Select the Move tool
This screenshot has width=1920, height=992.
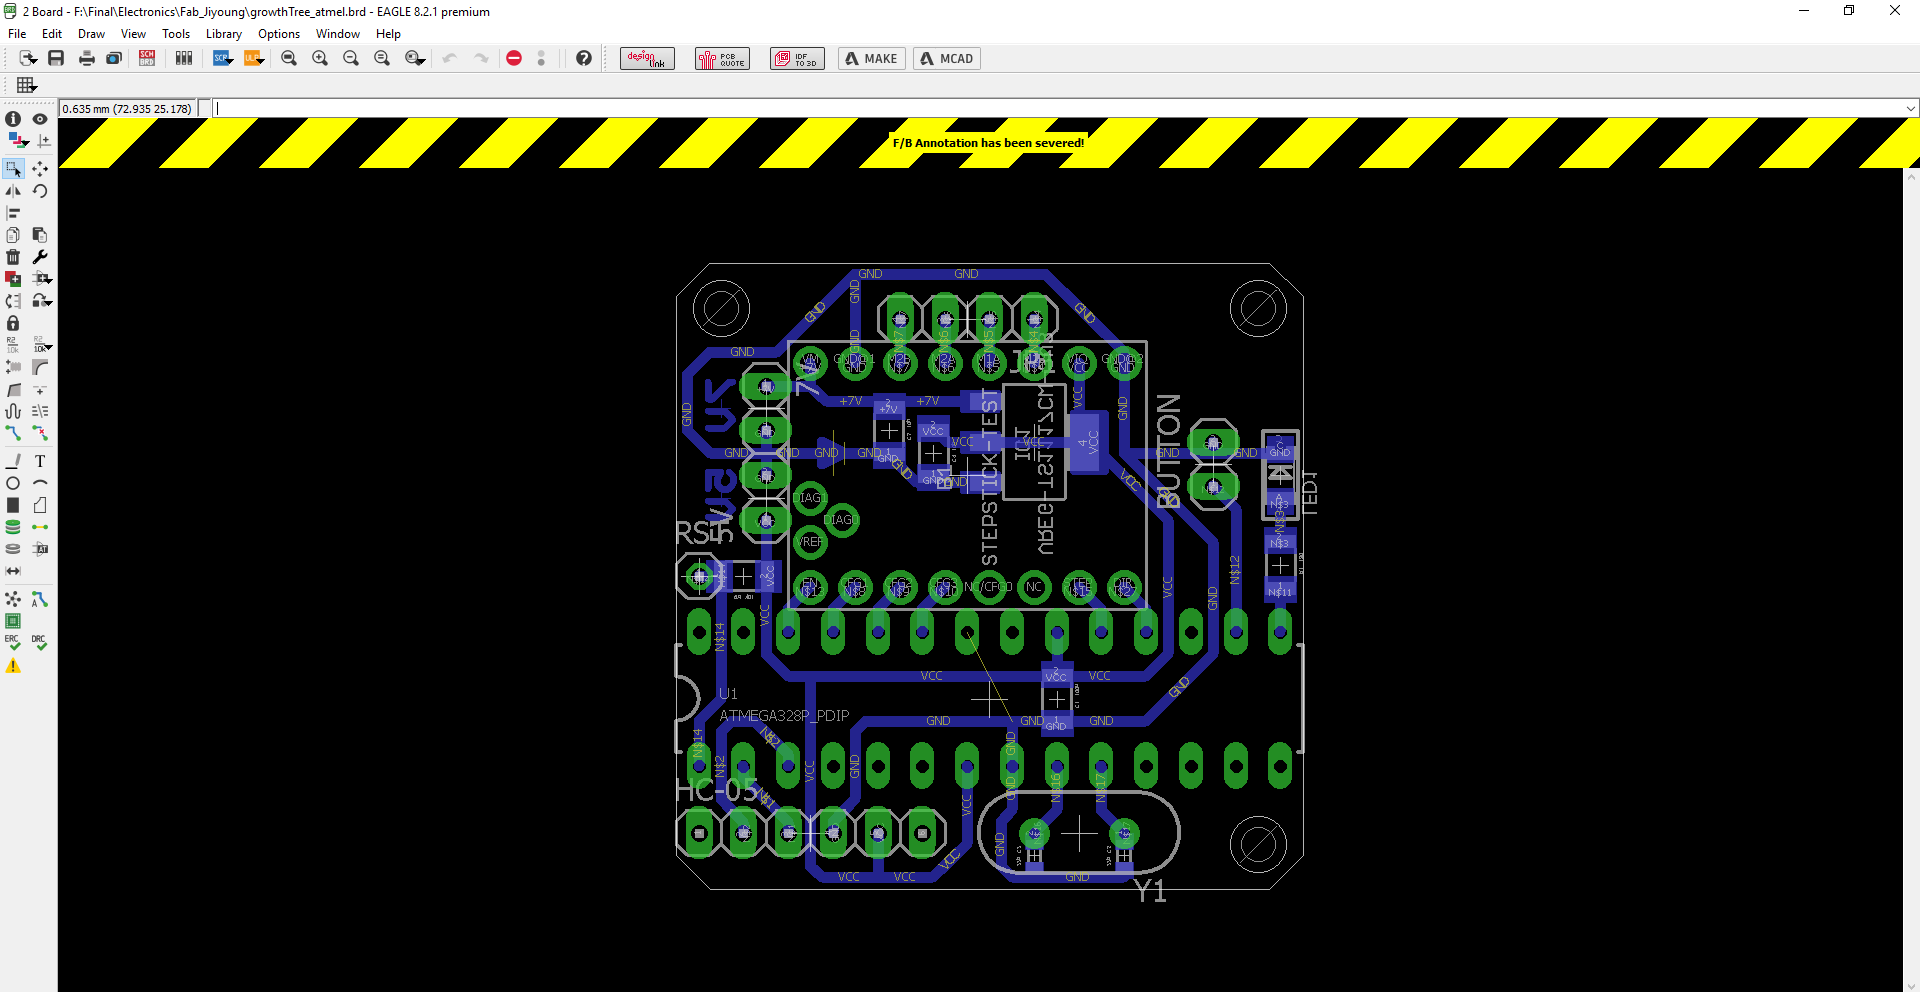coord(40,169)
